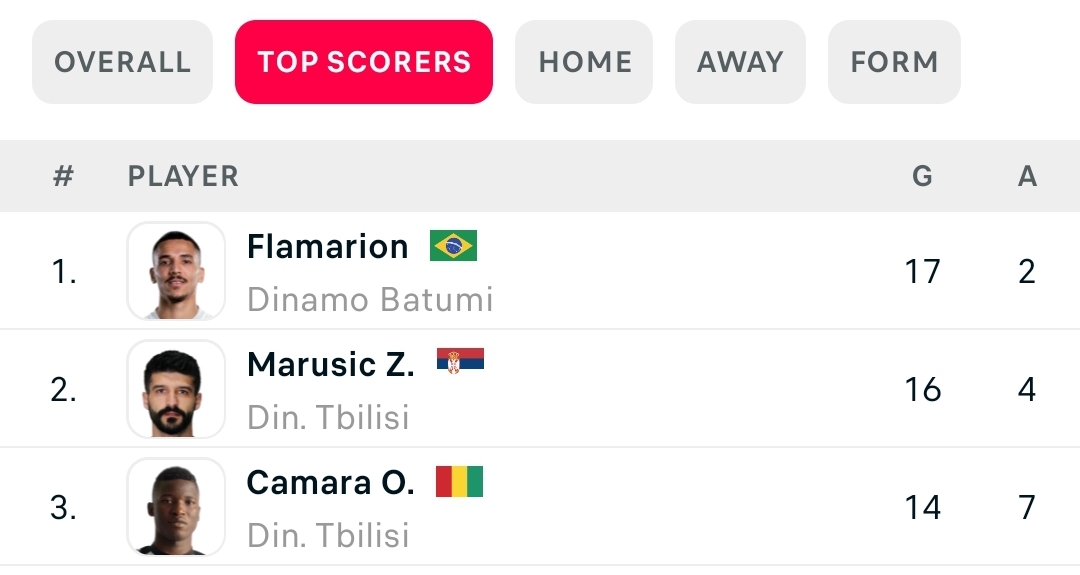
Task: Click the Brazil flag icon
Action: [x=453, y=246]
